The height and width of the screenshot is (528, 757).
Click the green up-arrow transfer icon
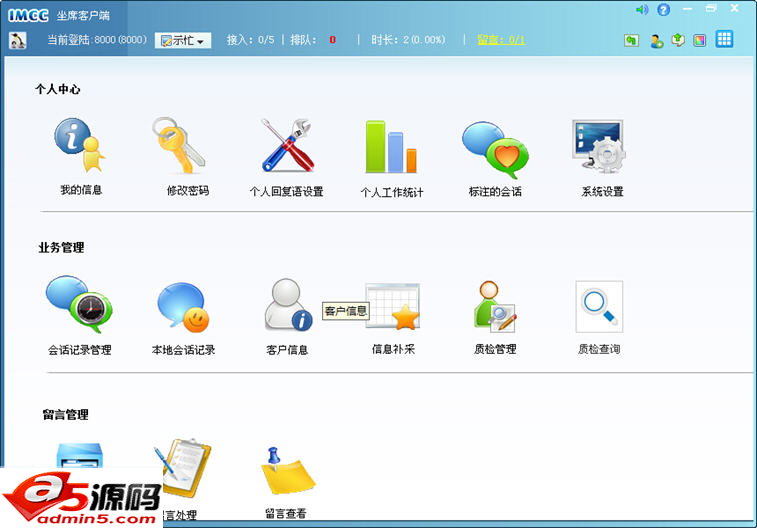point(678,40)
